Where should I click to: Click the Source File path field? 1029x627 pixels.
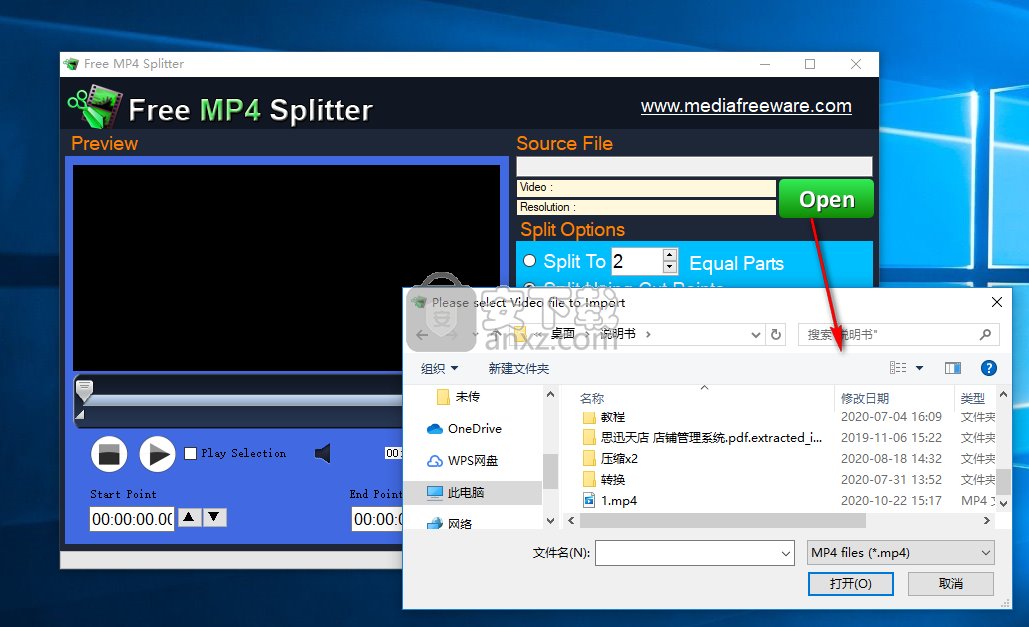pyautogui.click(x=694, y=165)
